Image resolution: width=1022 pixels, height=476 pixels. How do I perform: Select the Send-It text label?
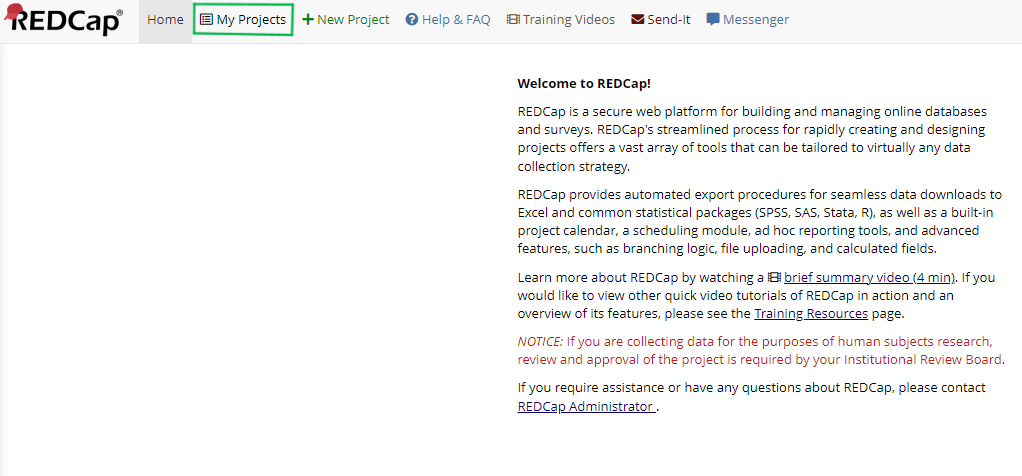click(669, 20)
